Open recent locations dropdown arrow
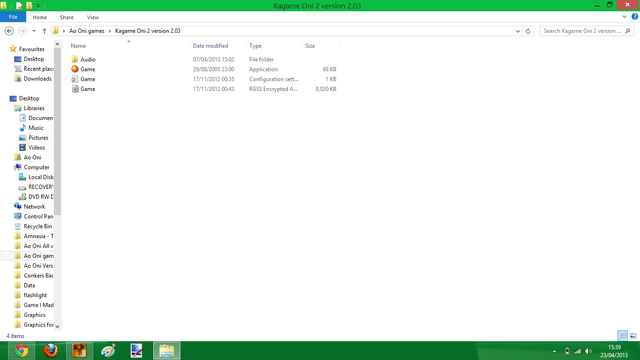The width and height of the screenshot is (640, 360). 34,31
